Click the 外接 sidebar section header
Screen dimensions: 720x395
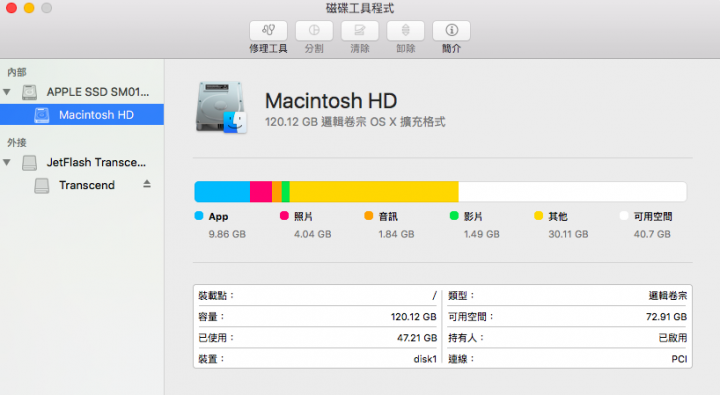(x=17, y=143)
